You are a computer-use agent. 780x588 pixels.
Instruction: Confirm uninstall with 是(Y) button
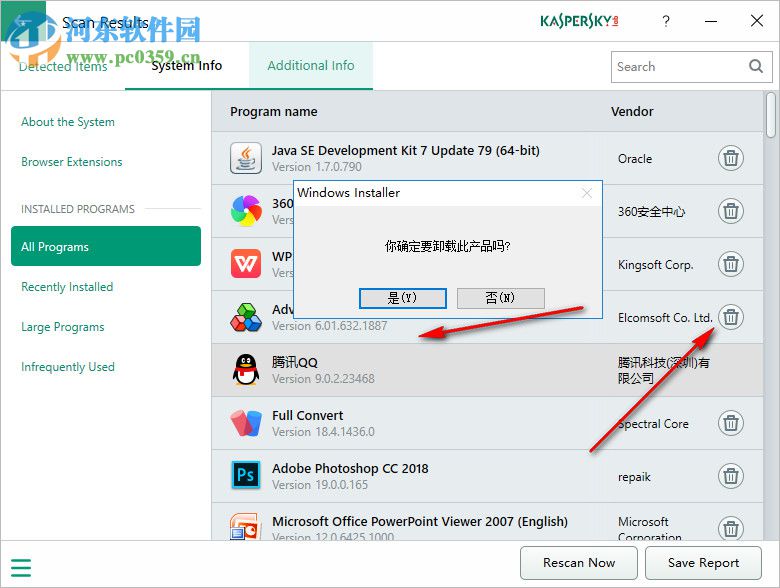(402, 298)
